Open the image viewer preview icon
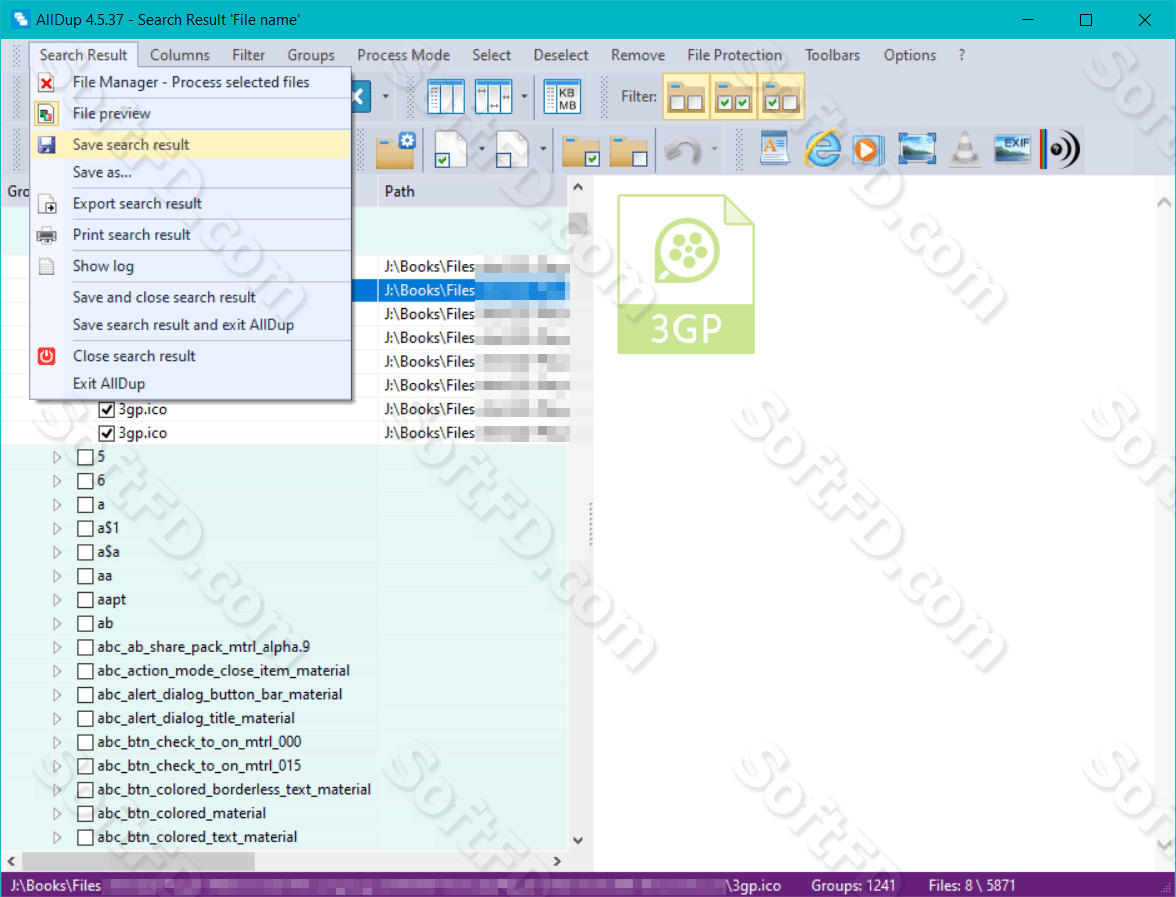Screen dimensions: 1176x897 point(916,148)
